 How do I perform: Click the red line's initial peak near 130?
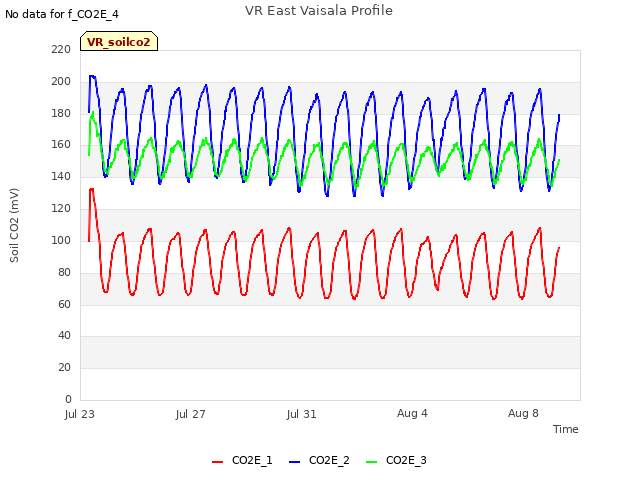click(x=92, y=189)
